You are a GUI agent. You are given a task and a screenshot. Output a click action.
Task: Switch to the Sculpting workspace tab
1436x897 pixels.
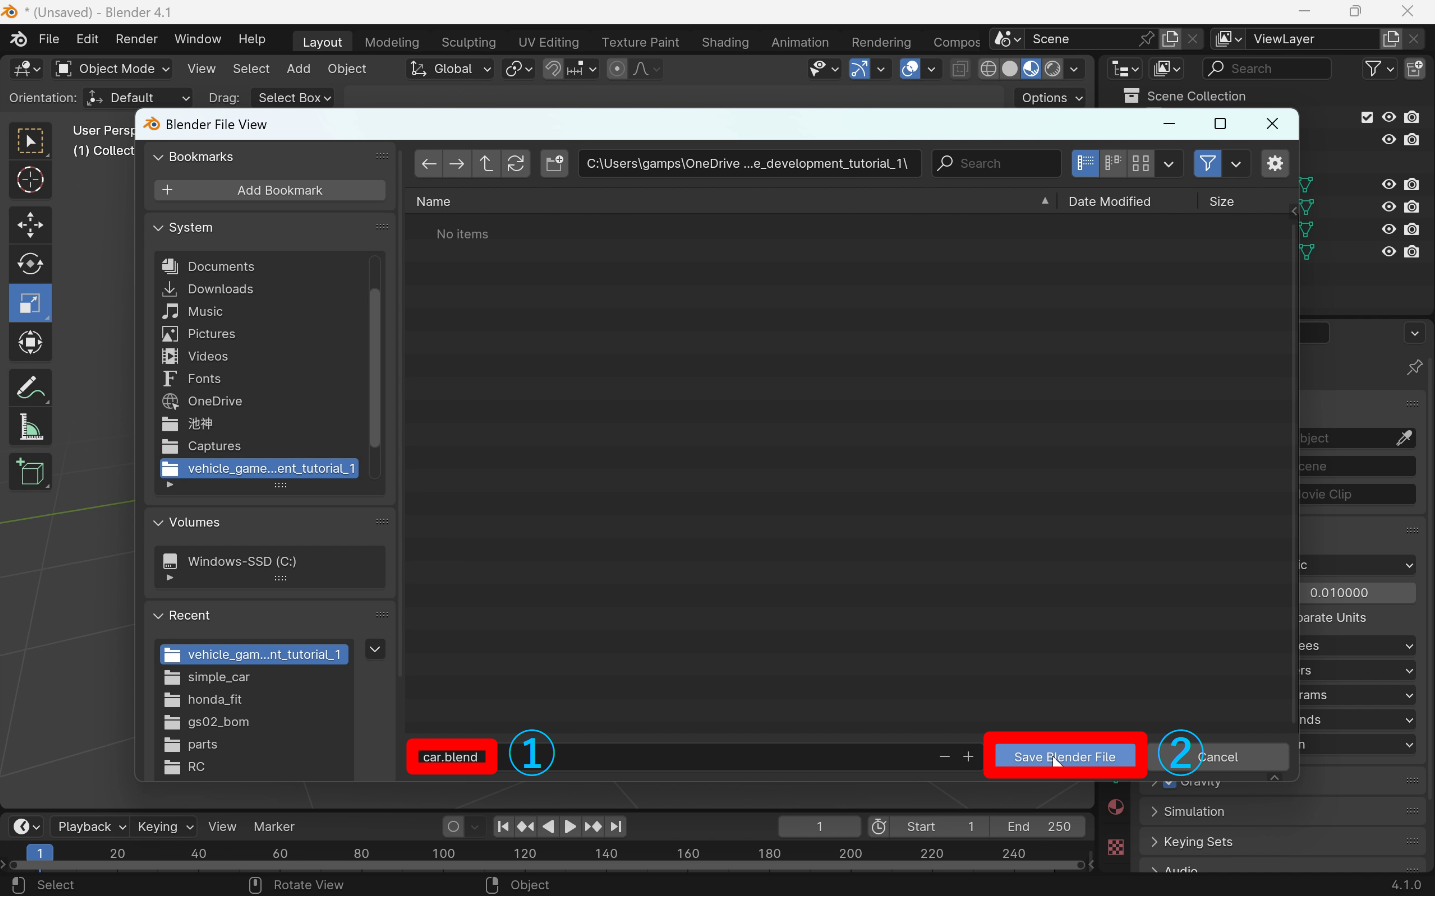[469, 42]
